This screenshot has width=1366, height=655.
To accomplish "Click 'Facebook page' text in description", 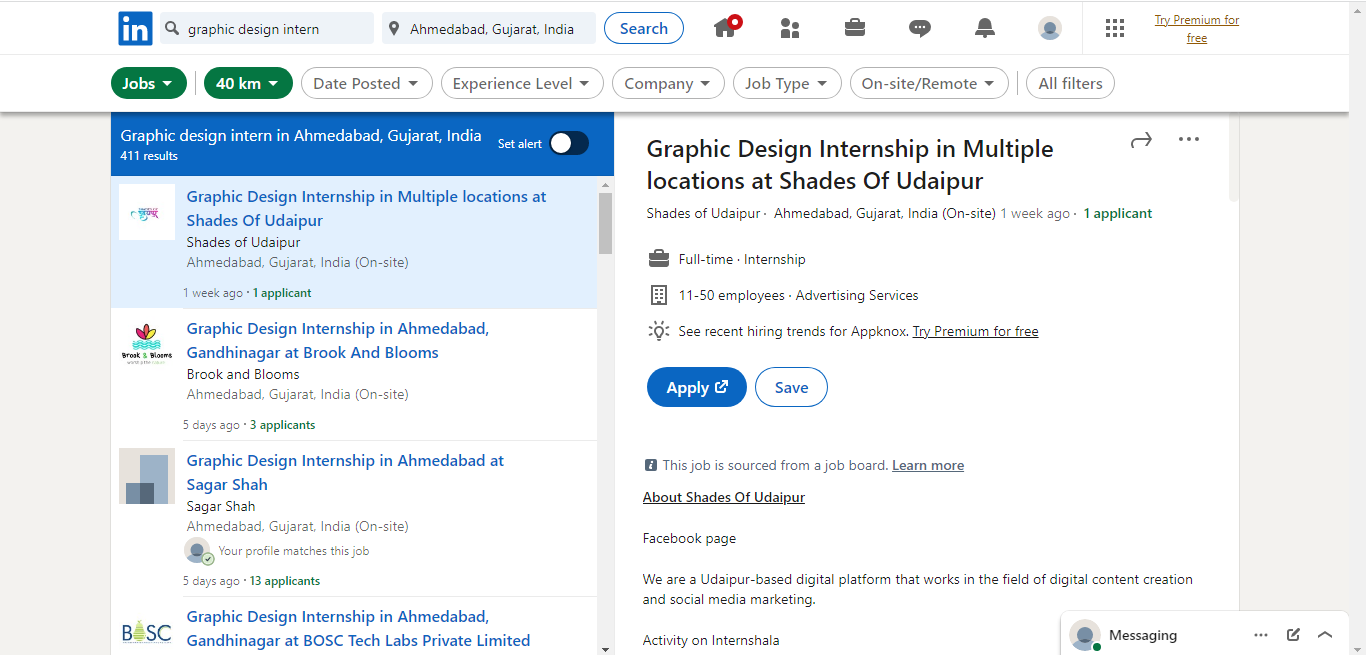I will [x=689, y=538].
